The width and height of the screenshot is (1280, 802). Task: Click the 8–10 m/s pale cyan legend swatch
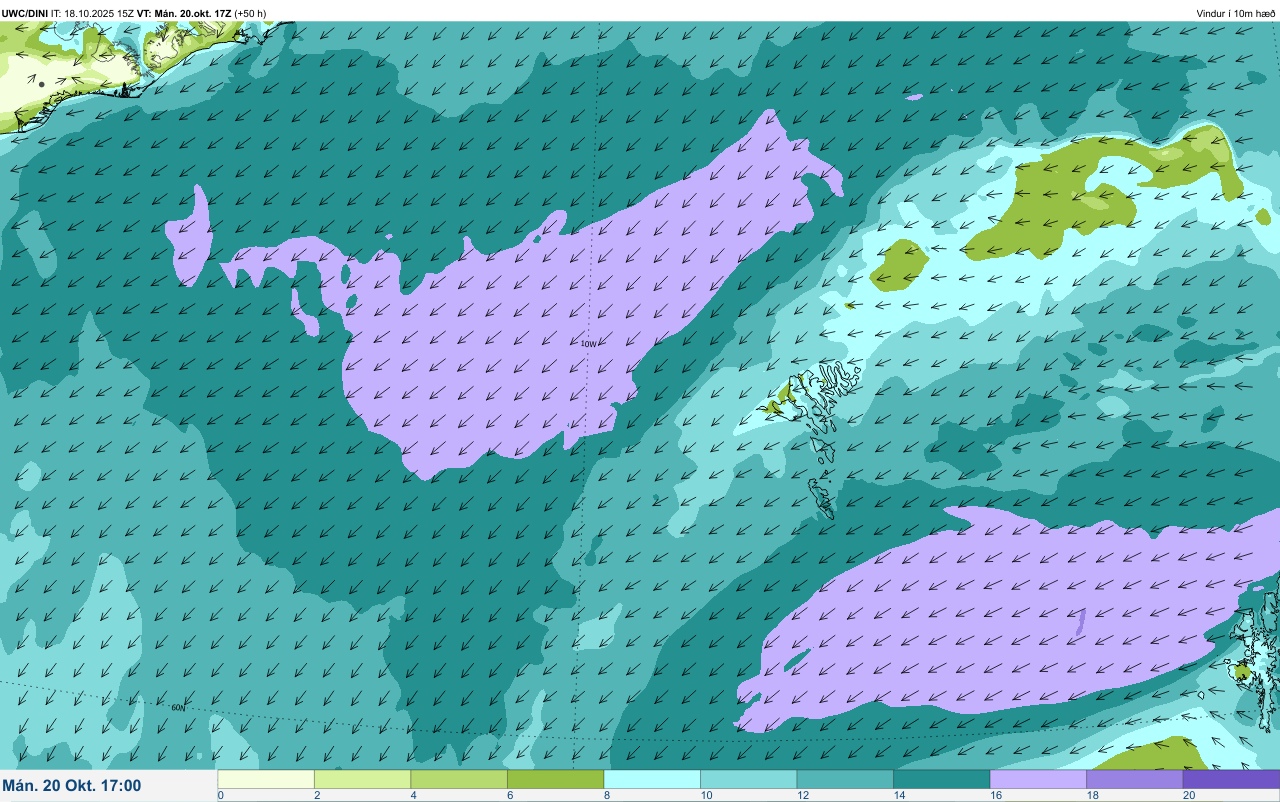(652, 779)
